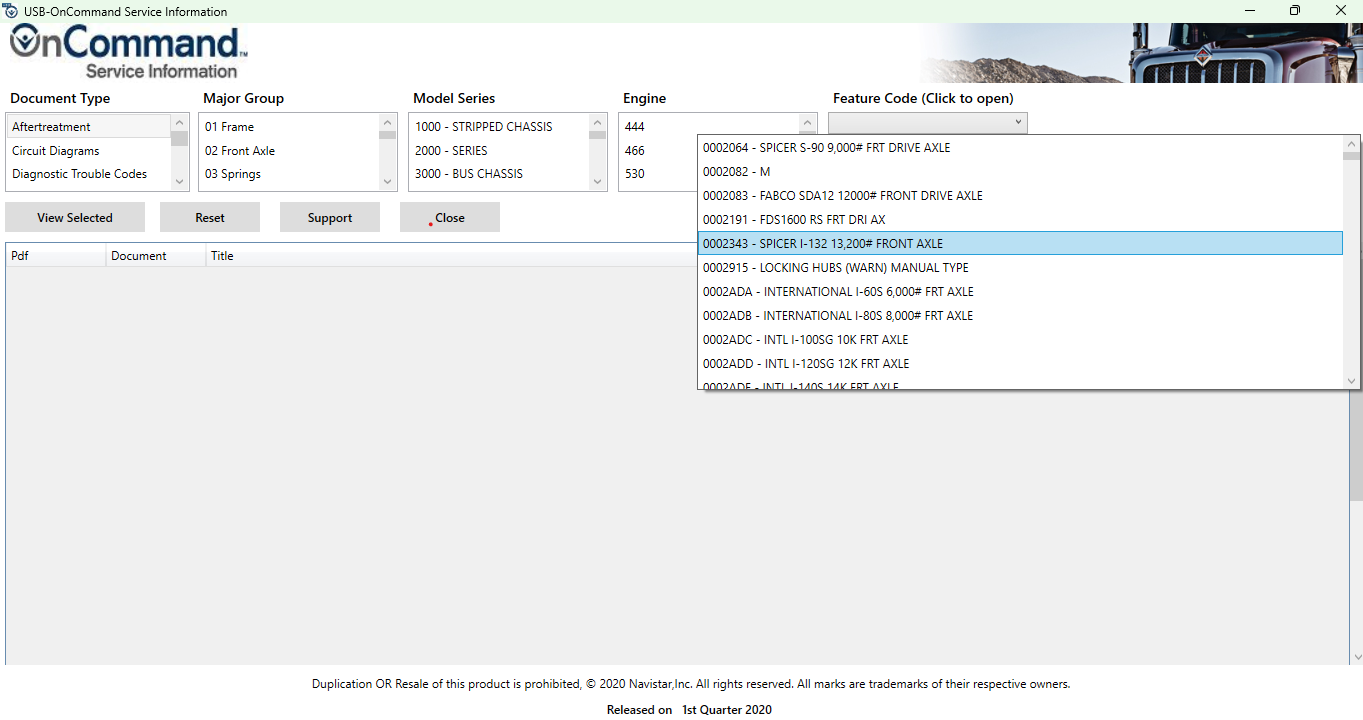Click the View Selected button
The width and height of the screenshot is (1363, 720).
(x=75, y=217)
